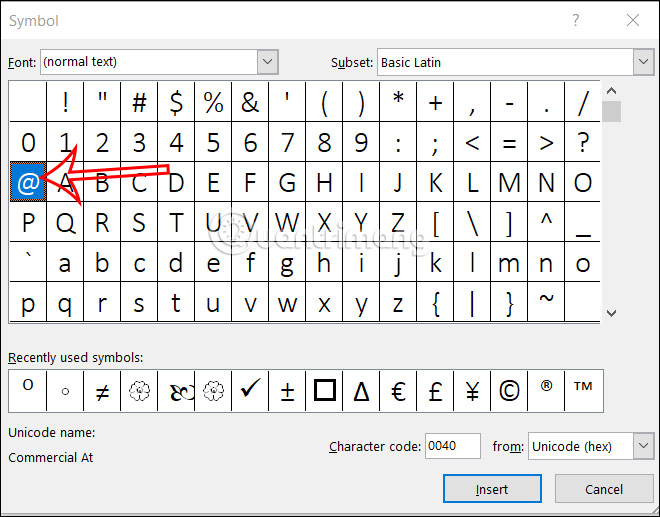
Task: Select digit 0 in the symbol grid
Action: coord(28,142)
